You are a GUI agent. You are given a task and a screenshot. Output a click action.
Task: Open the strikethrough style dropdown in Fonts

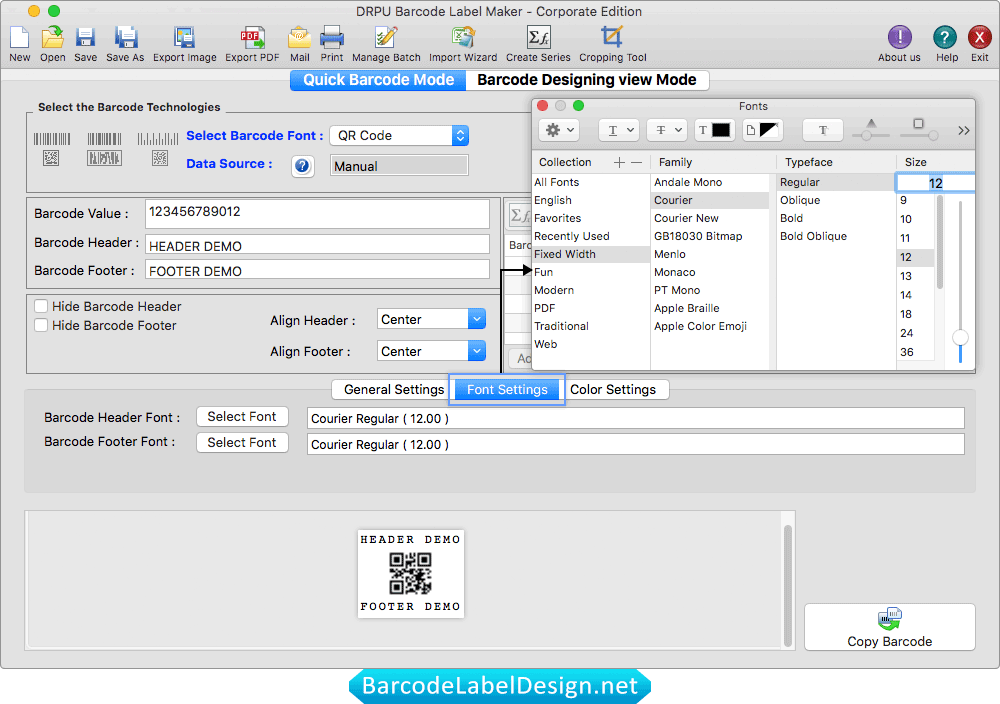pyautogui.click(x=667, y=130)
